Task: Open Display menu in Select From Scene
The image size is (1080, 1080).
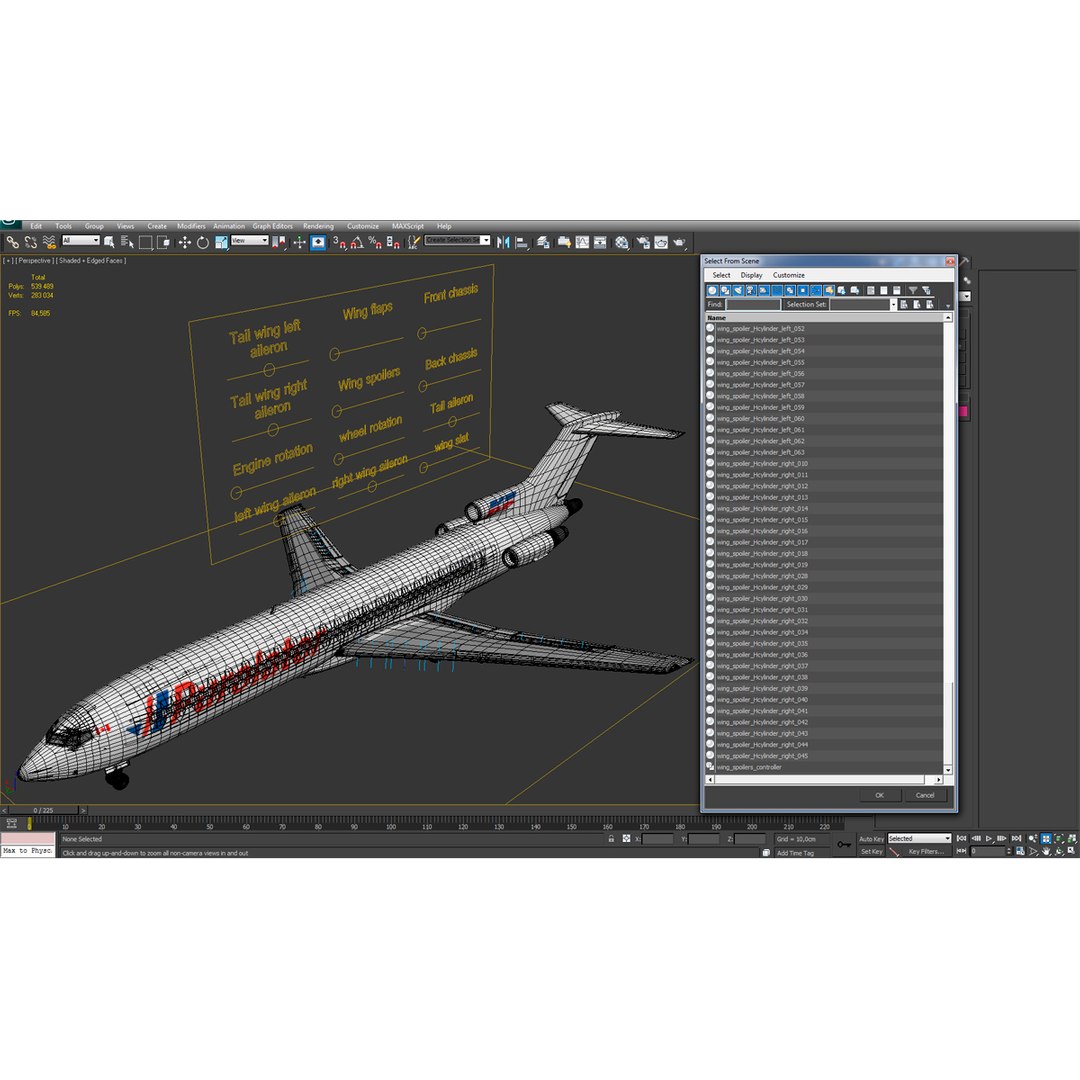Action: 751,275
